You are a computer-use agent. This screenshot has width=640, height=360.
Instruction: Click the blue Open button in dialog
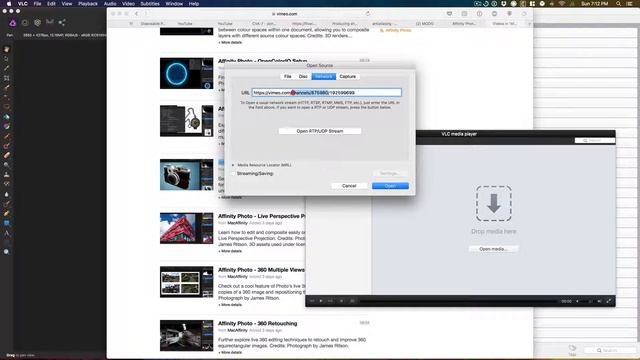pyautogui.click(x=390, y=186)
